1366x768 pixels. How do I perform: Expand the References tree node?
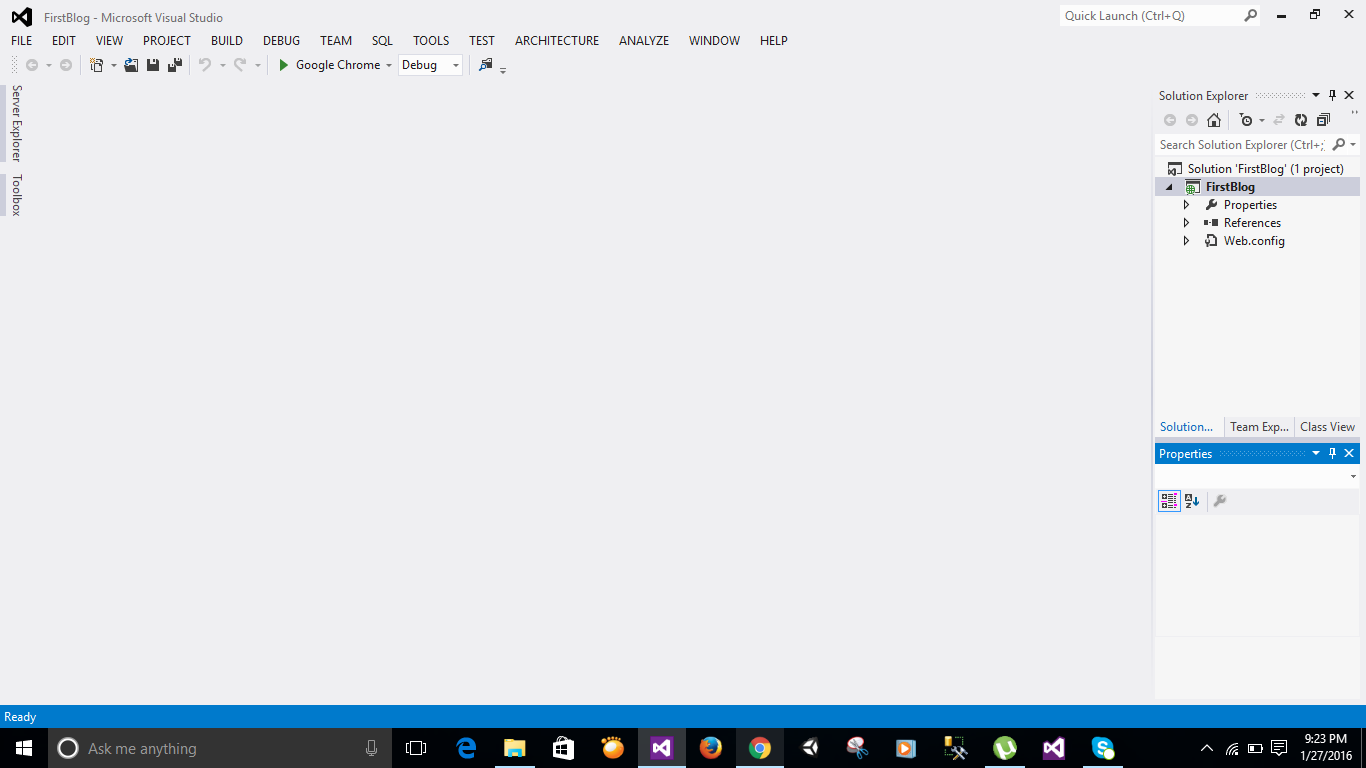tap(1187, 223)
